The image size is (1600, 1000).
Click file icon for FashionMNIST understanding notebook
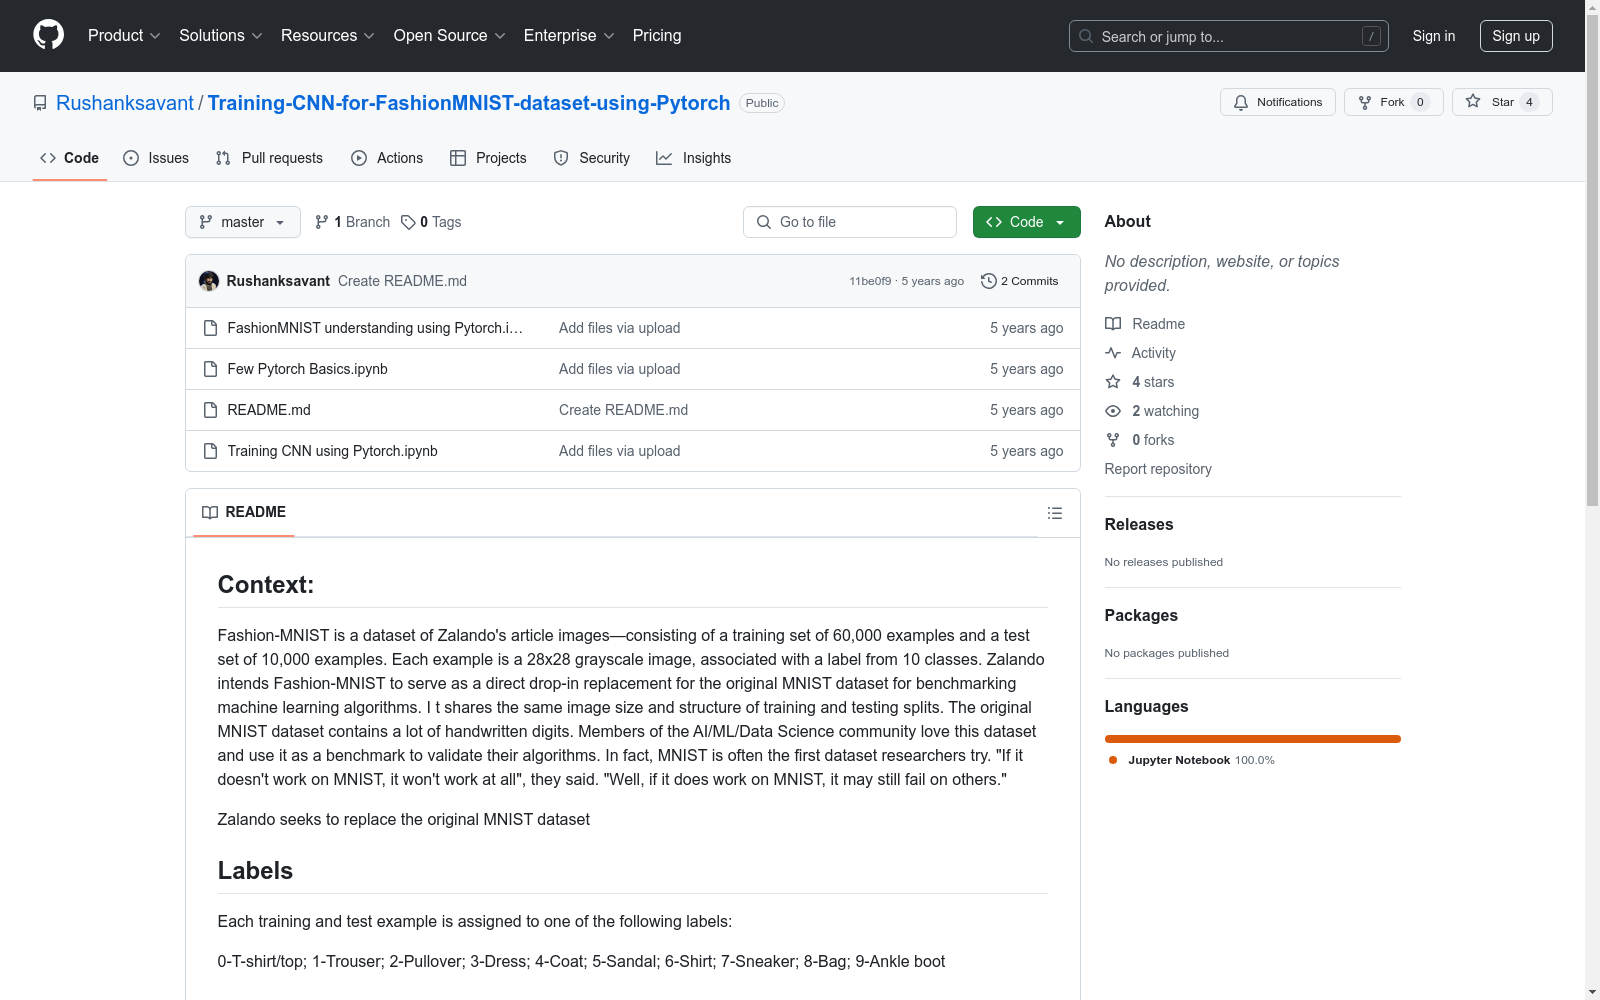pyautogui.click(x=210, y=328)
